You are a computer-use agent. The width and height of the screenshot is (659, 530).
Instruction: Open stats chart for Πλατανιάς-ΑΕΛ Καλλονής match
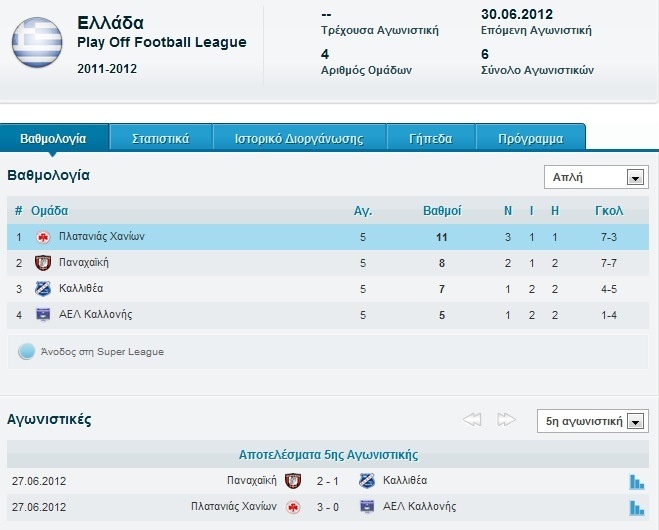point(637,507)
